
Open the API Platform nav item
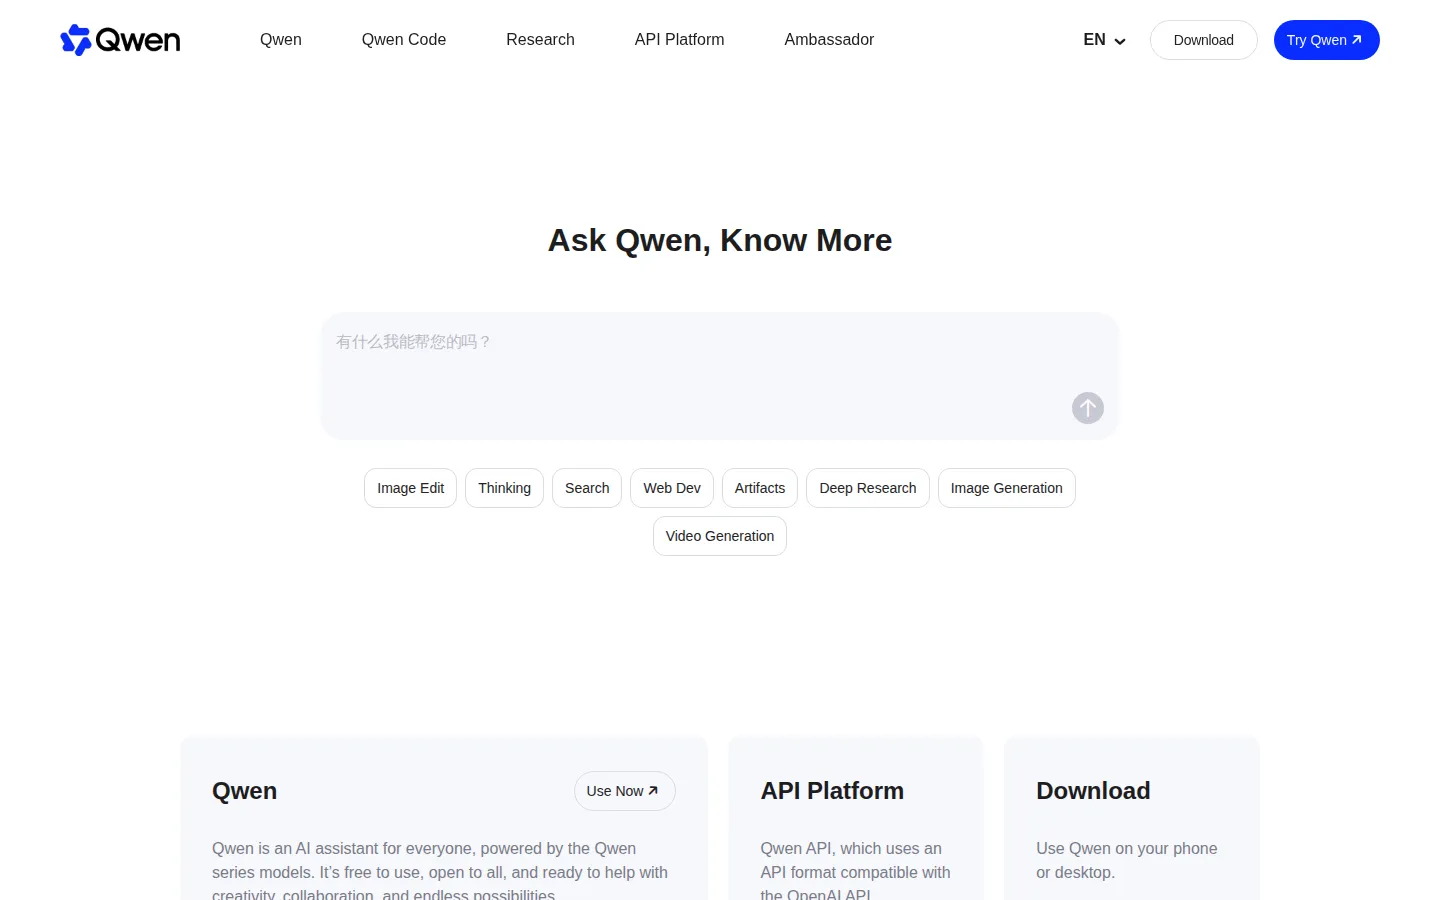point(680,40)
